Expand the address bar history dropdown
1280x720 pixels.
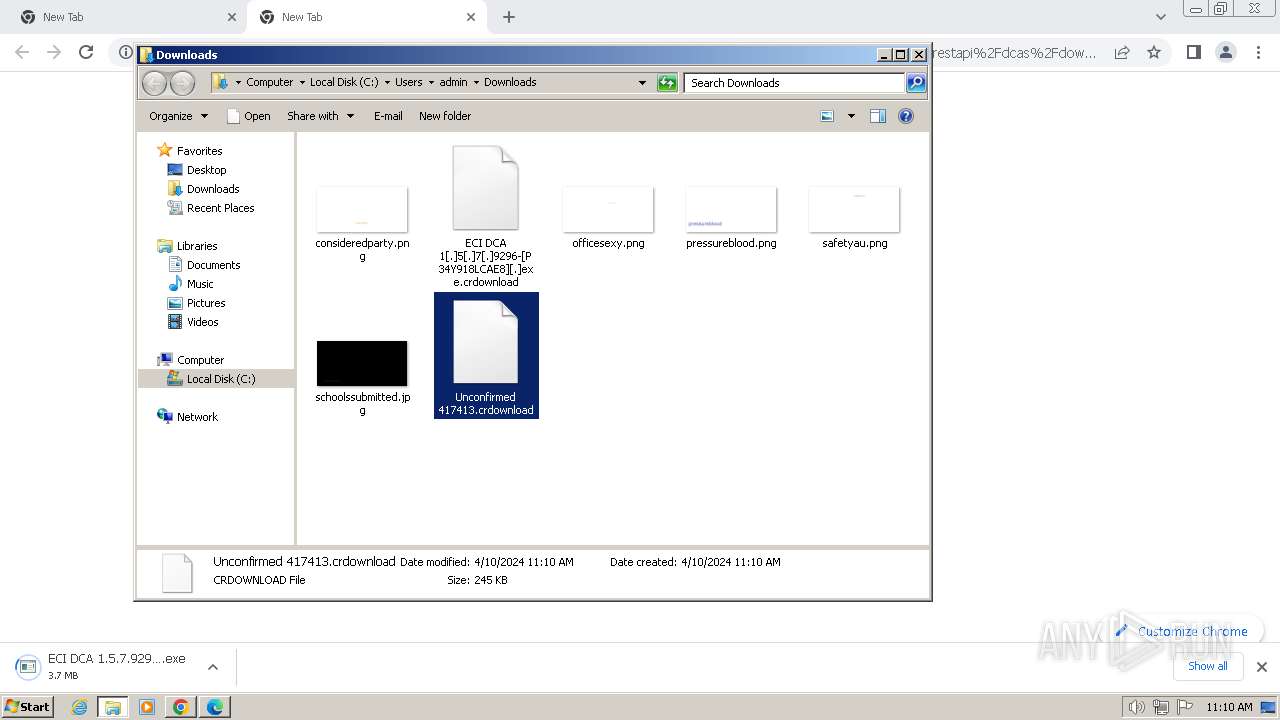pos(642,83)
